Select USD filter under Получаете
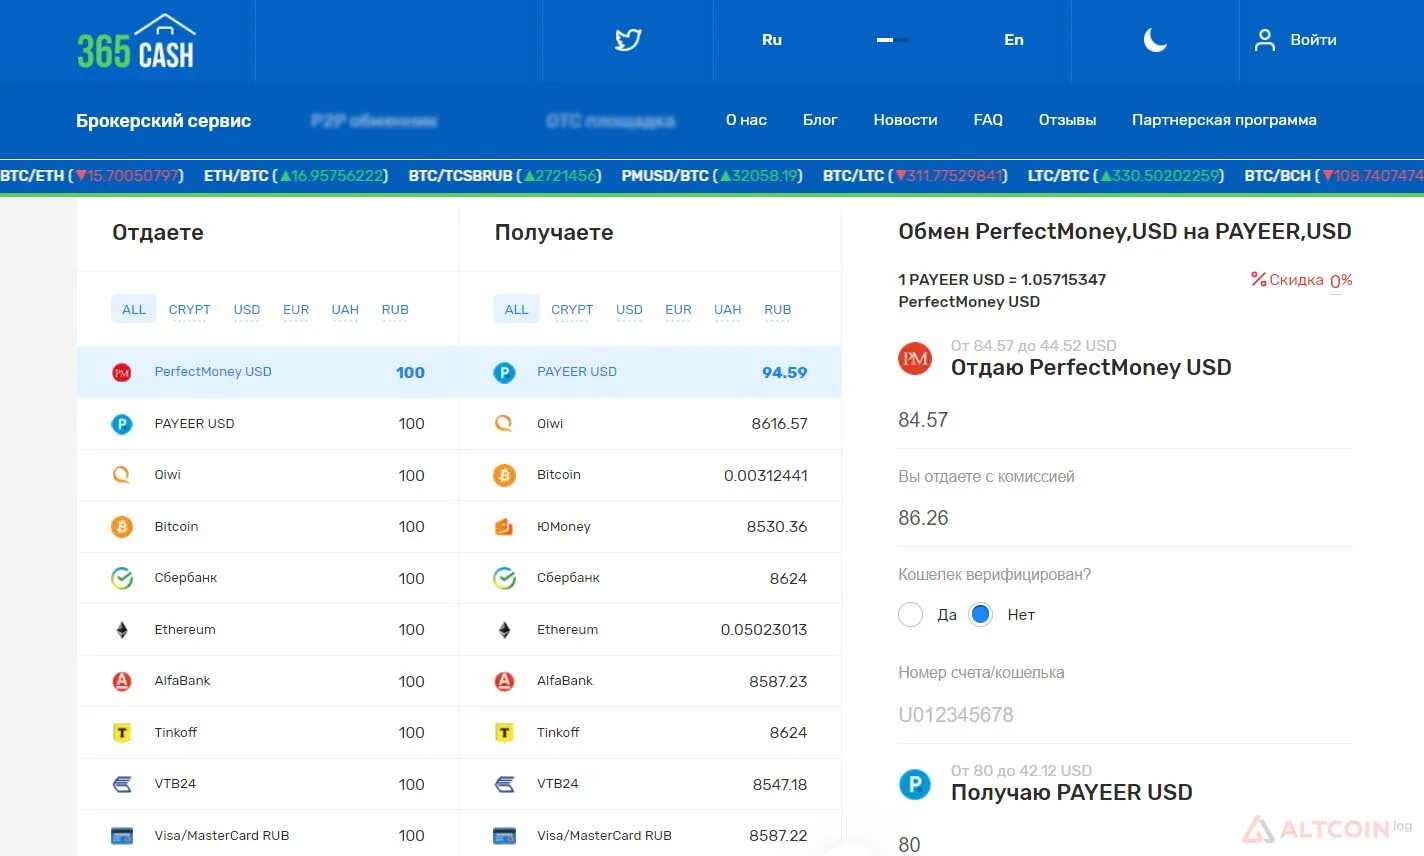1424x856 pixels. [x=629, y=310]
